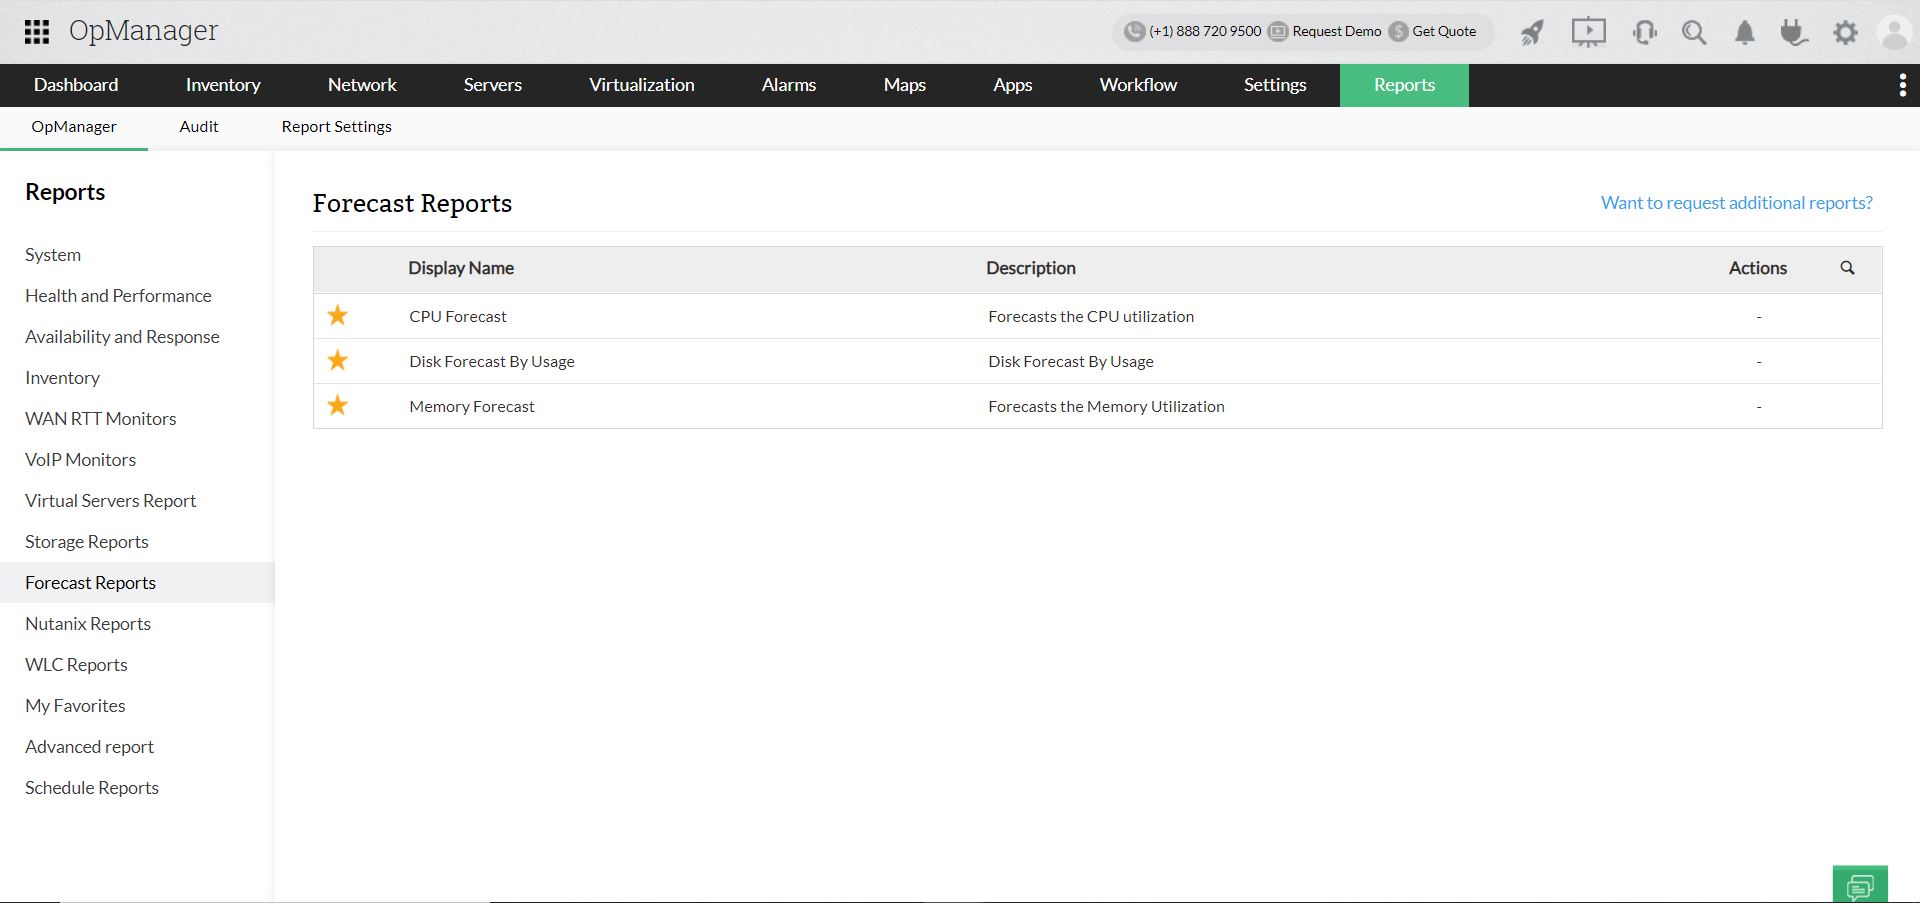Open WAN RTT Monitors reports
The image size is (1920, 903).
[x=100, y=419]
